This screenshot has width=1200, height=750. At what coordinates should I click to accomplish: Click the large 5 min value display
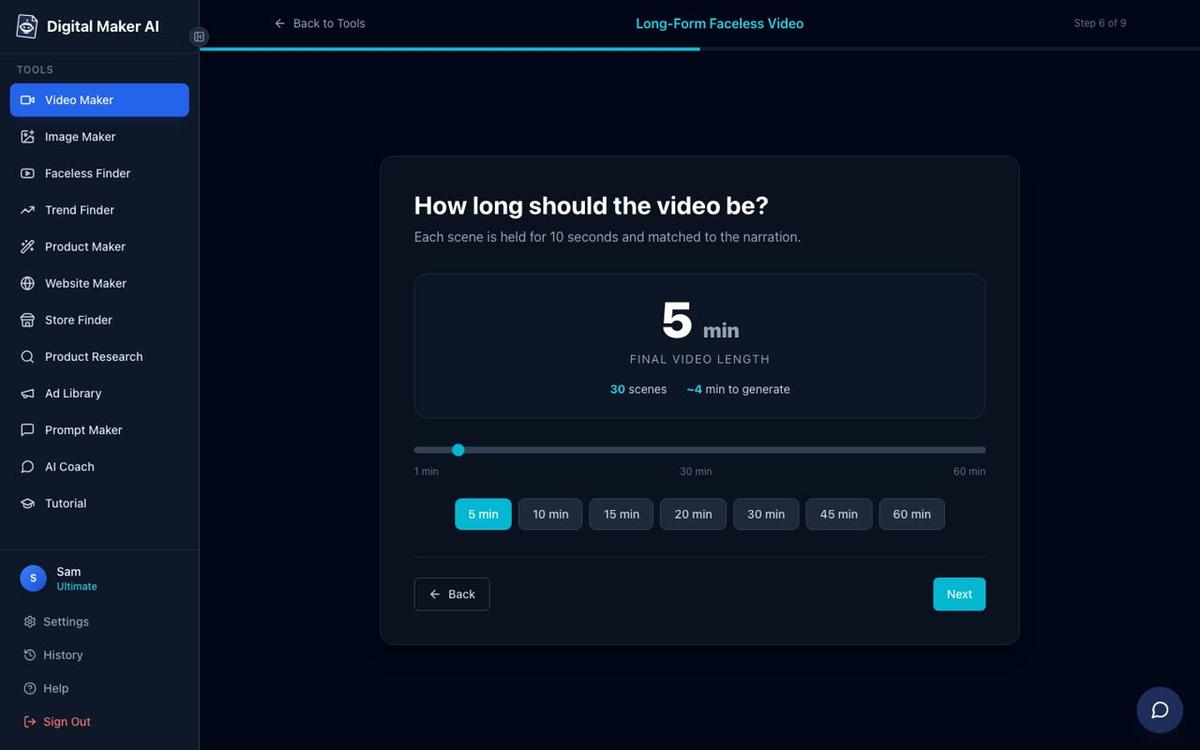click(700, 321)
